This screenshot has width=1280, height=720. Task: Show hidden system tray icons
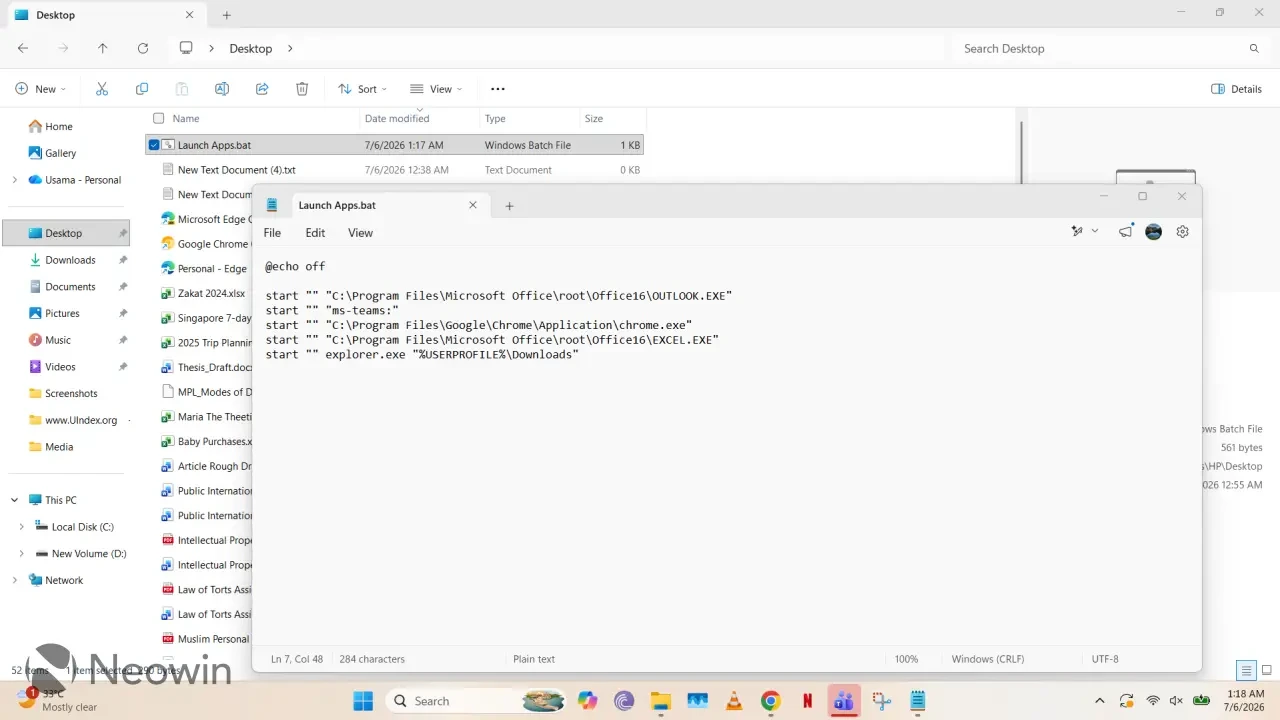click(1100, 701)
